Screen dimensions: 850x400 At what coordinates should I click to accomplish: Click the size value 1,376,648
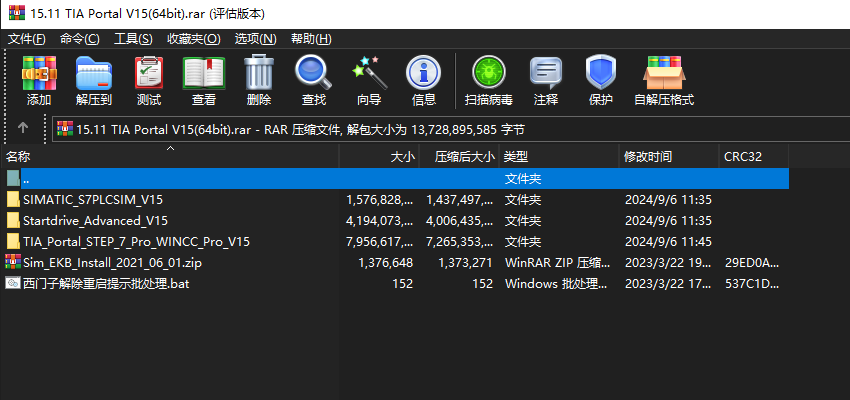point(385,262)
